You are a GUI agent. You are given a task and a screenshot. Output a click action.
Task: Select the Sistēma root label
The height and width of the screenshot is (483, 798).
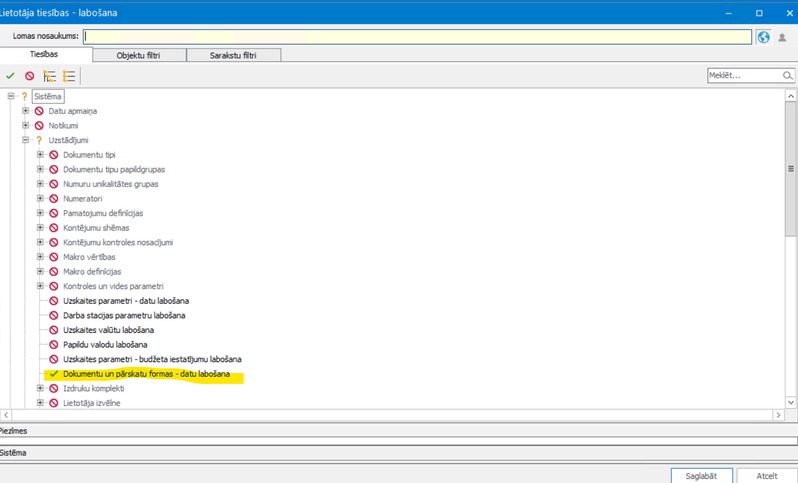pos(48,96)
